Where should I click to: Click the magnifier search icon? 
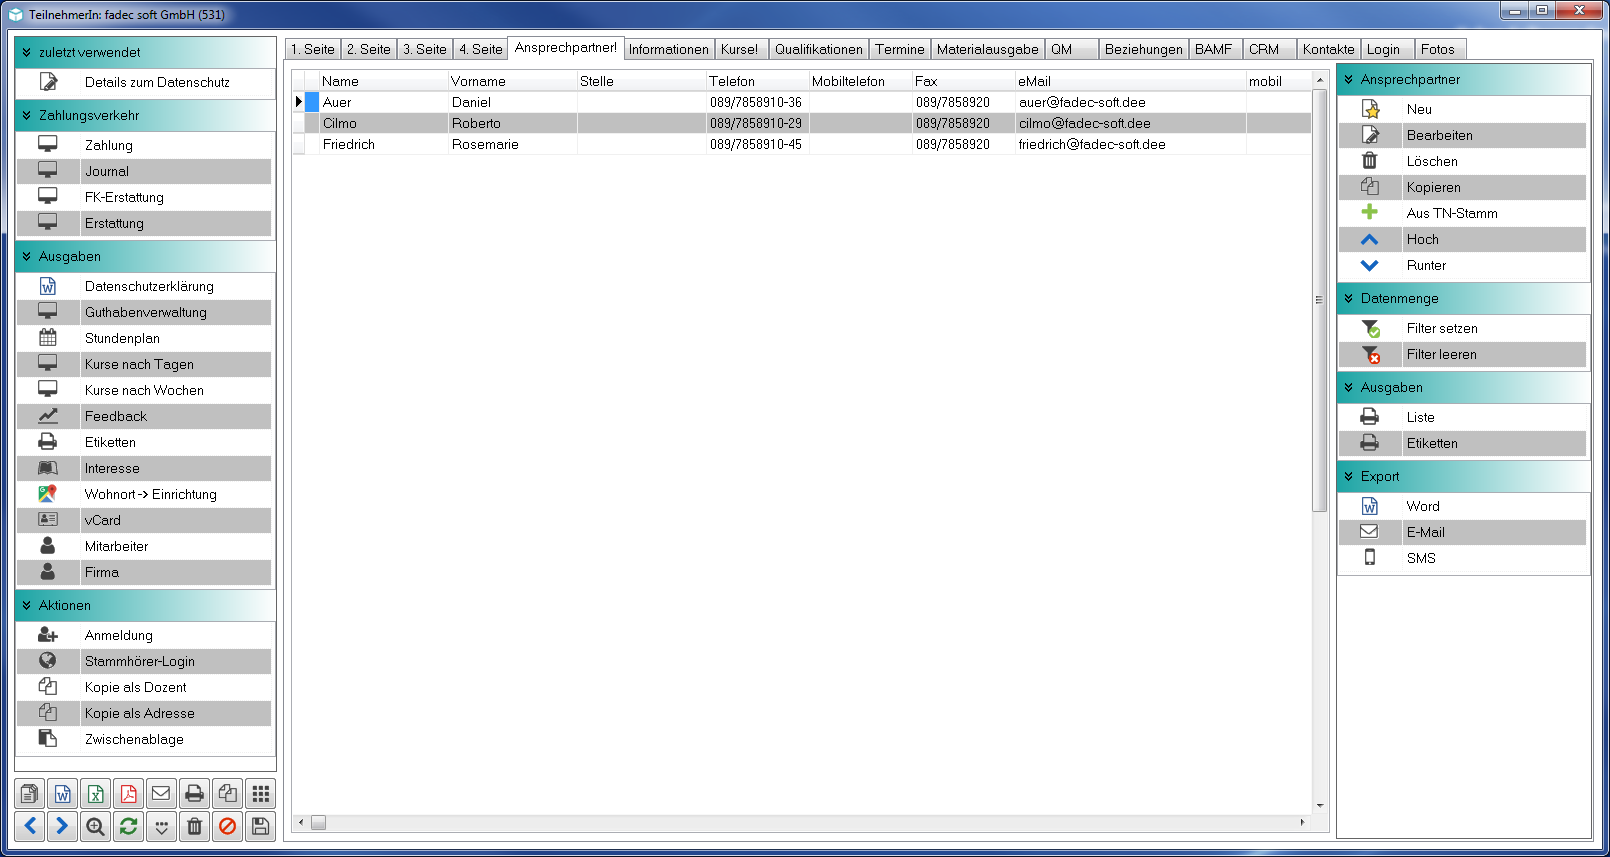95,826
